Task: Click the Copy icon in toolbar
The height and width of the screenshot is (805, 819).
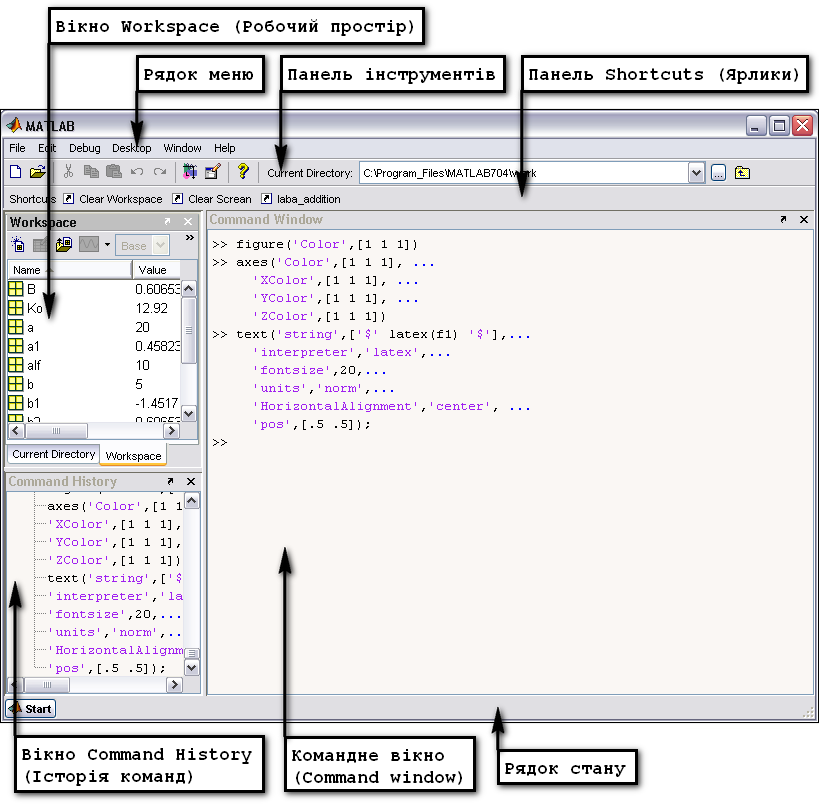Action: [x=91, y=171]
